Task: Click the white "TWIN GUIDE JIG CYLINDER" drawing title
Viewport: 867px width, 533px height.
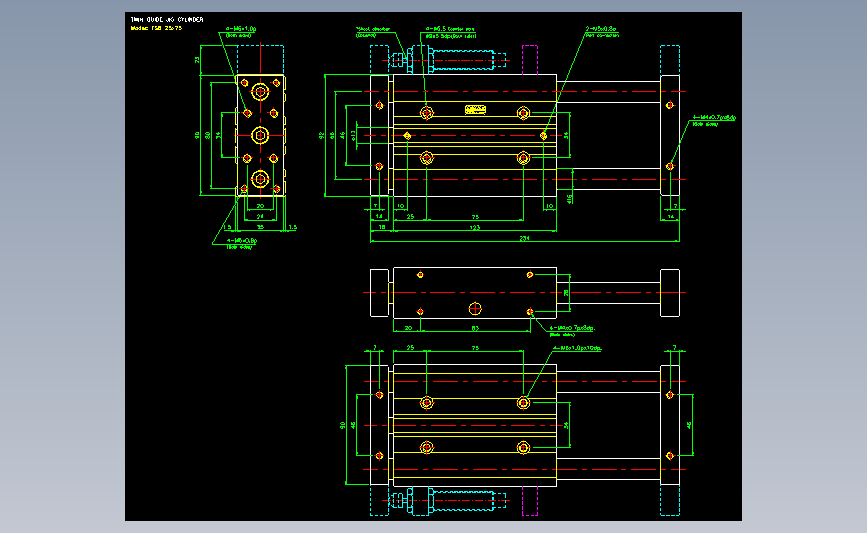Action: [x=167, y=19]
